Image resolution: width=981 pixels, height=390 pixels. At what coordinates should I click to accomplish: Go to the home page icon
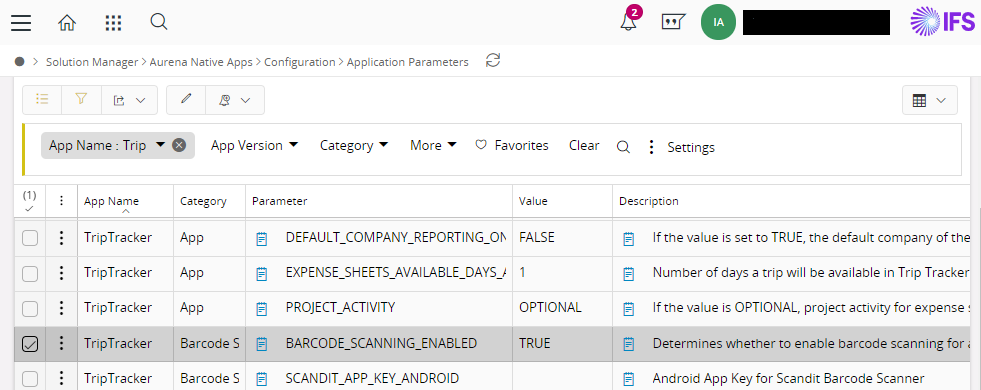[67, 23]
